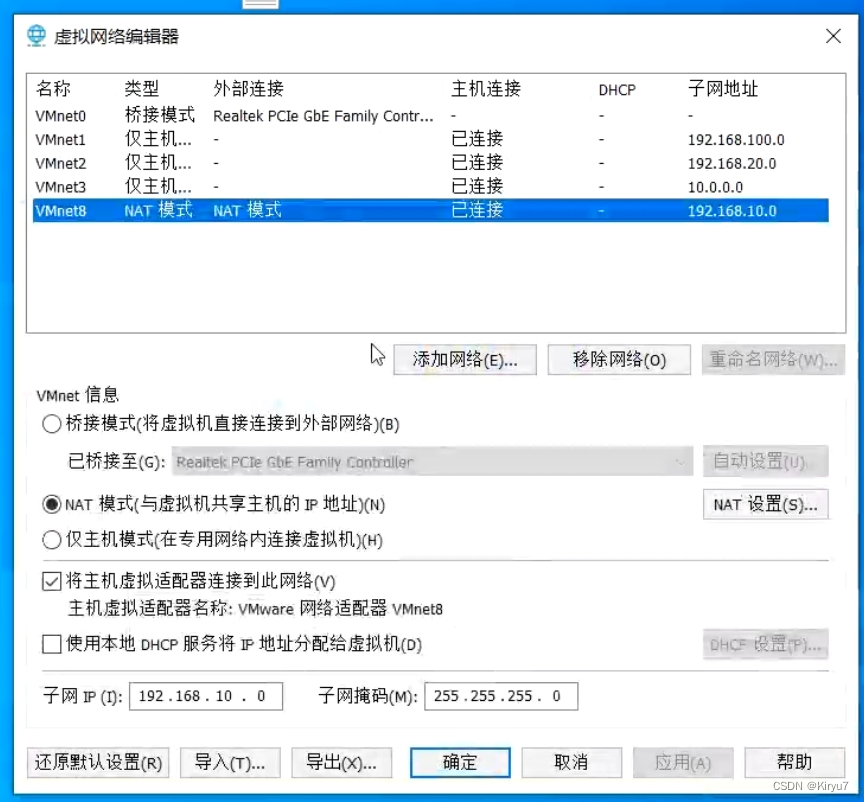Click the 添加网络 button
Screen dimensions: 864x802
pos(465,360)
